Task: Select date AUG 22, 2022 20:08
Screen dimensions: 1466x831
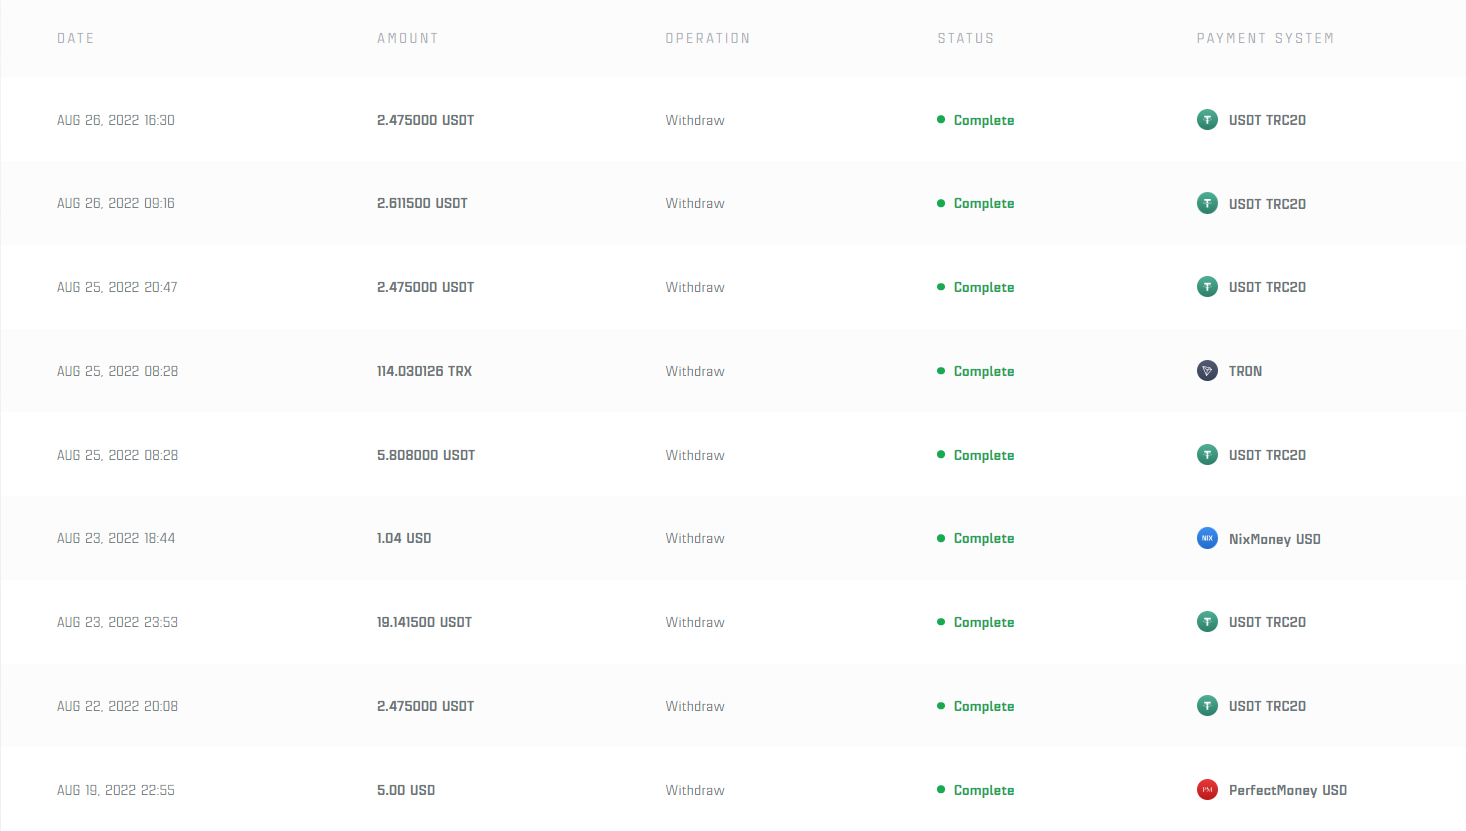Action: (117, 706)
